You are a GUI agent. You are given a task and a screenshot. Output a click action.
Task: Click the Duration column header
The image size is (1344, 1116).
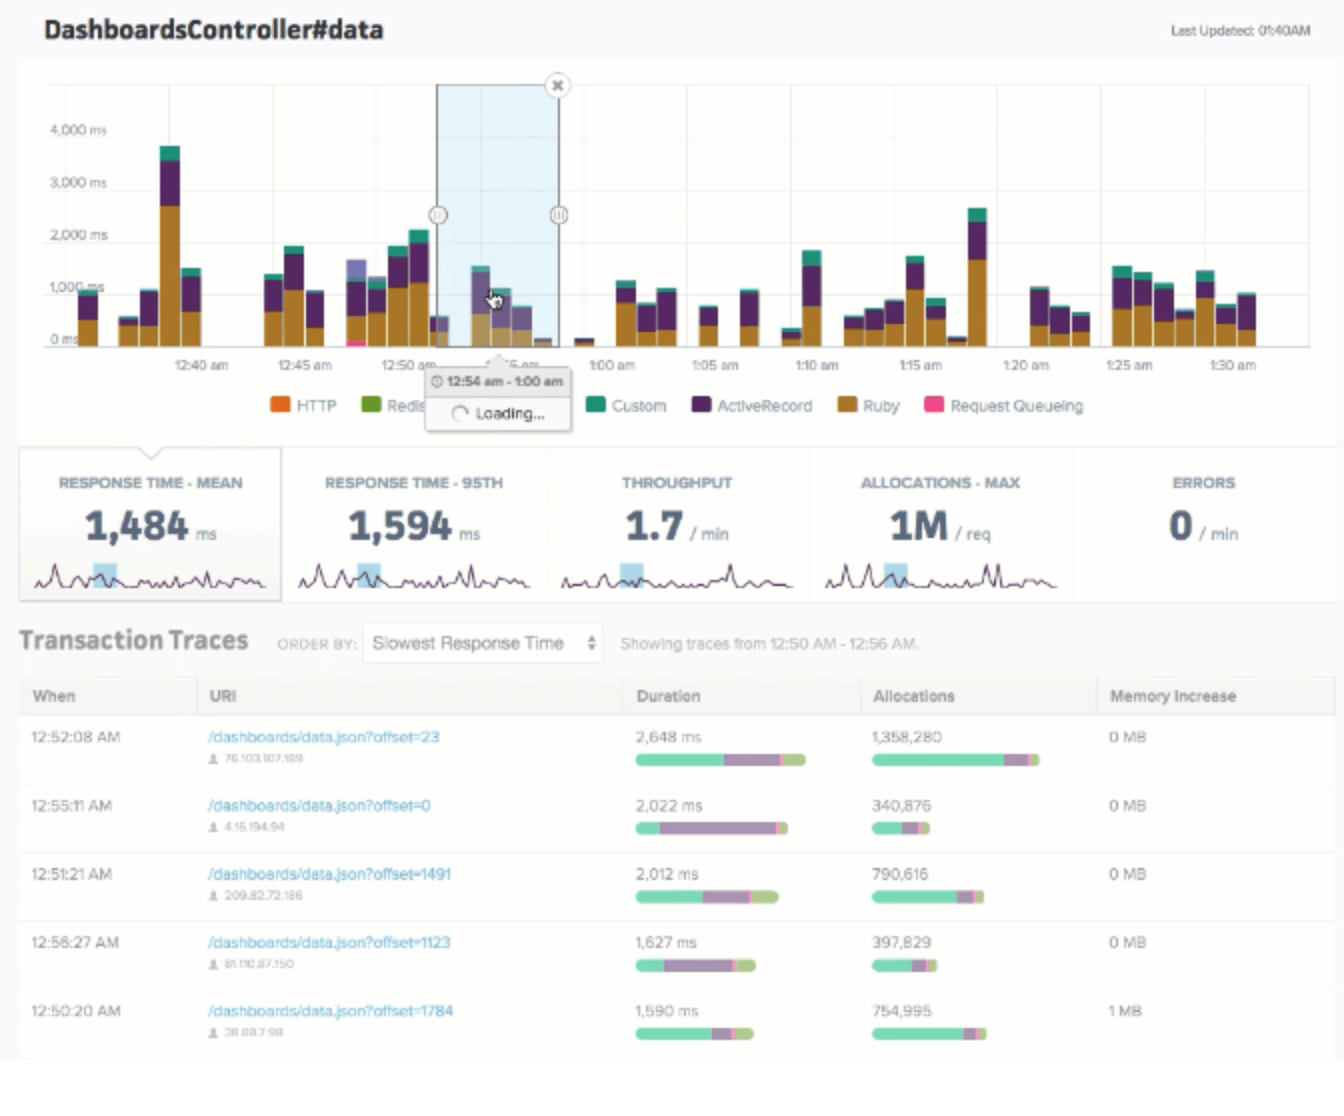pos(668,696)
